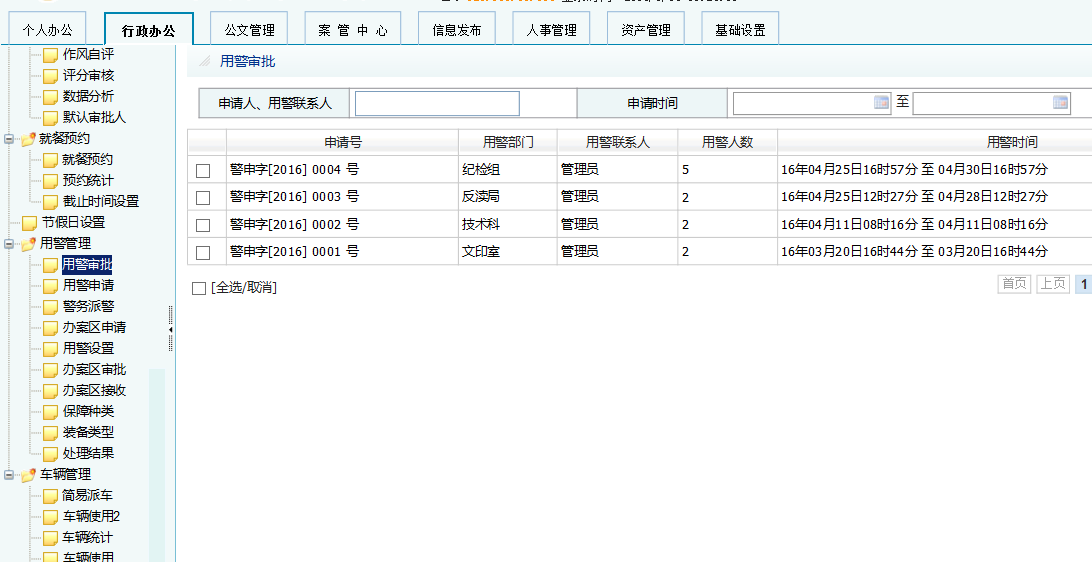Open calendar picker for application end date

tap(1060, 102)
